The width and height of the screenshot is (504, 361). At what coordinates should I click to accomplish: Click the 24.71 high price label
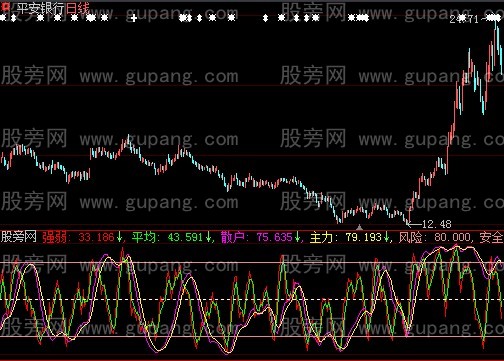(x=464, y=19)
